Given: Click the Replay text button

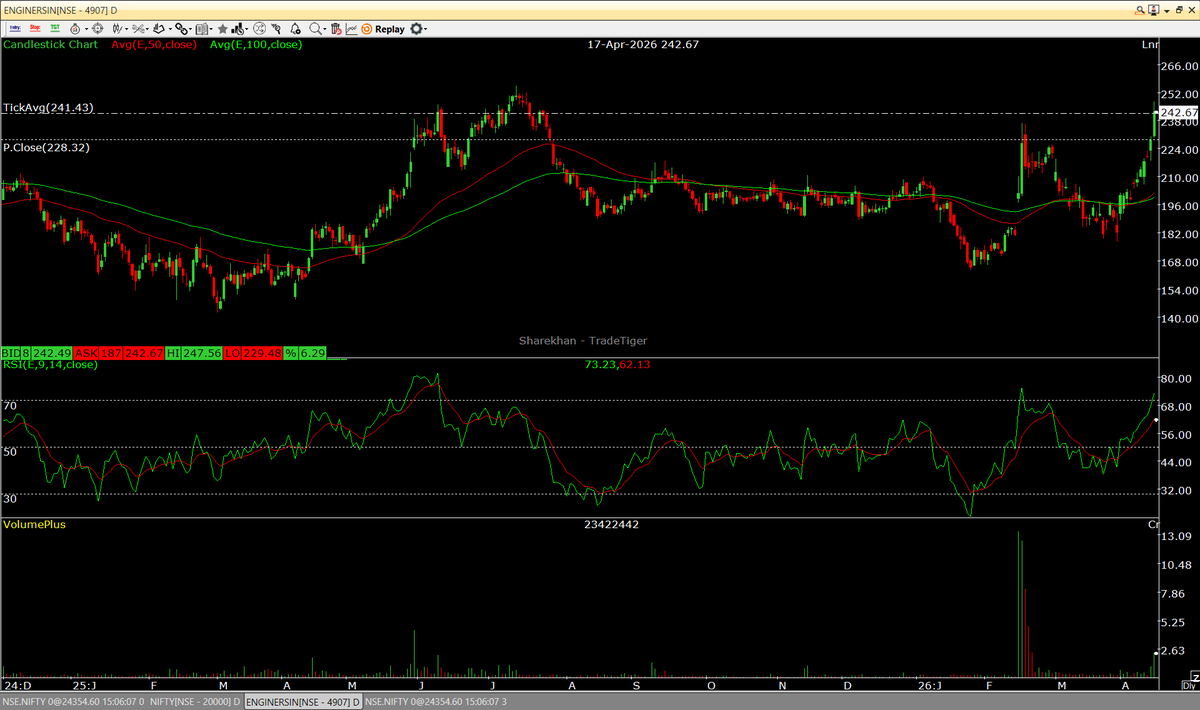Looking at the screenshot, I should pyautogui.click(x=390, y=29).
